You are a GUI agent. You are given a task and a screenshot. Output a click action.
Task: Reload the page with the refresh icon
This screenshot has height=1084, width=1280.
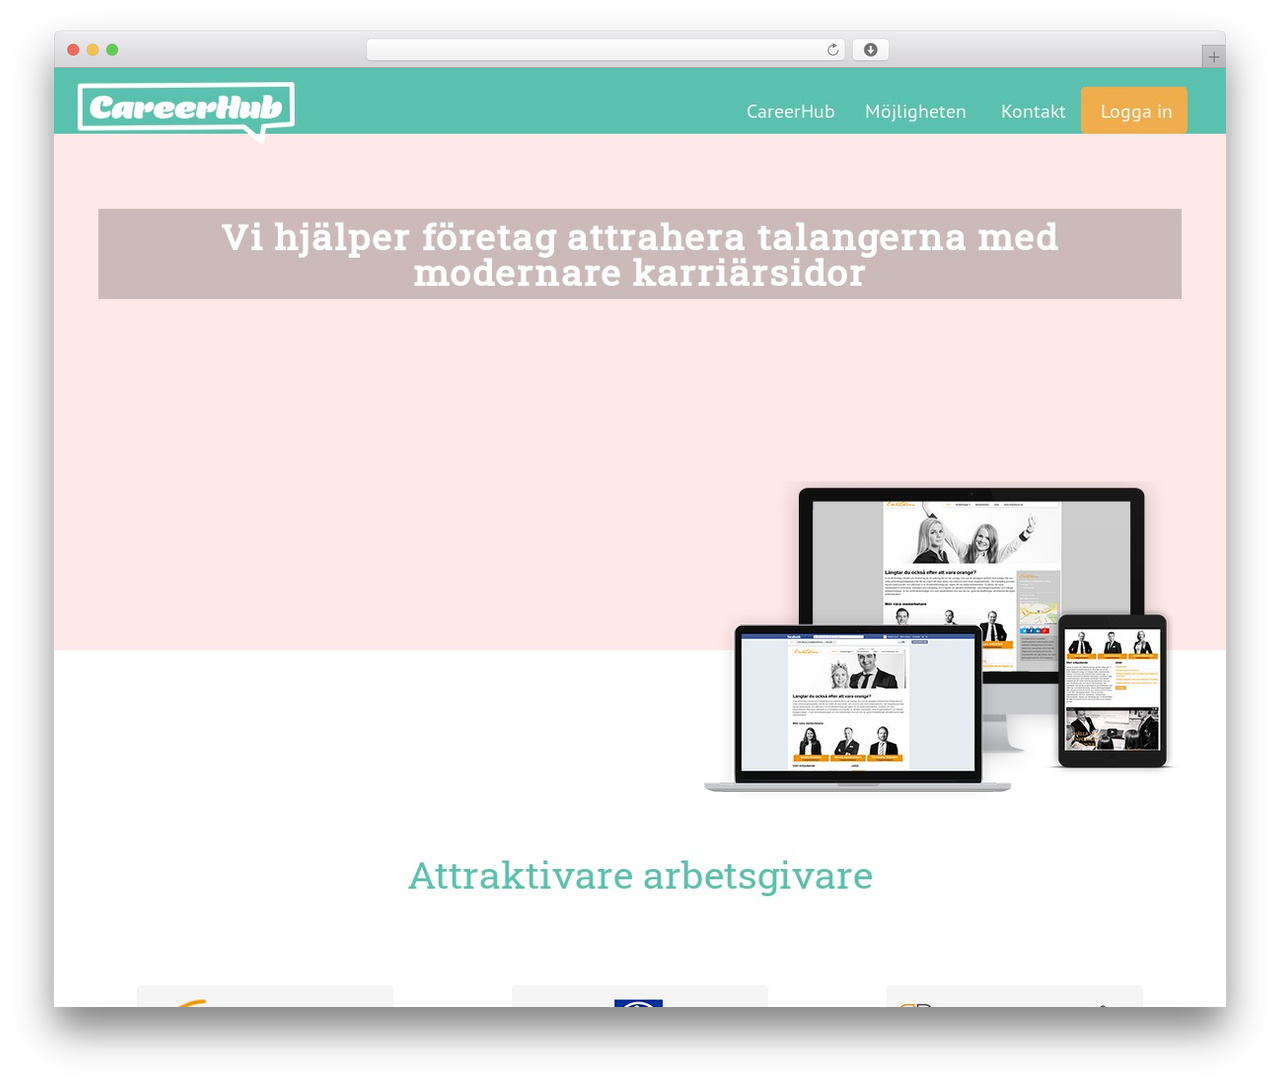(833, 50)
